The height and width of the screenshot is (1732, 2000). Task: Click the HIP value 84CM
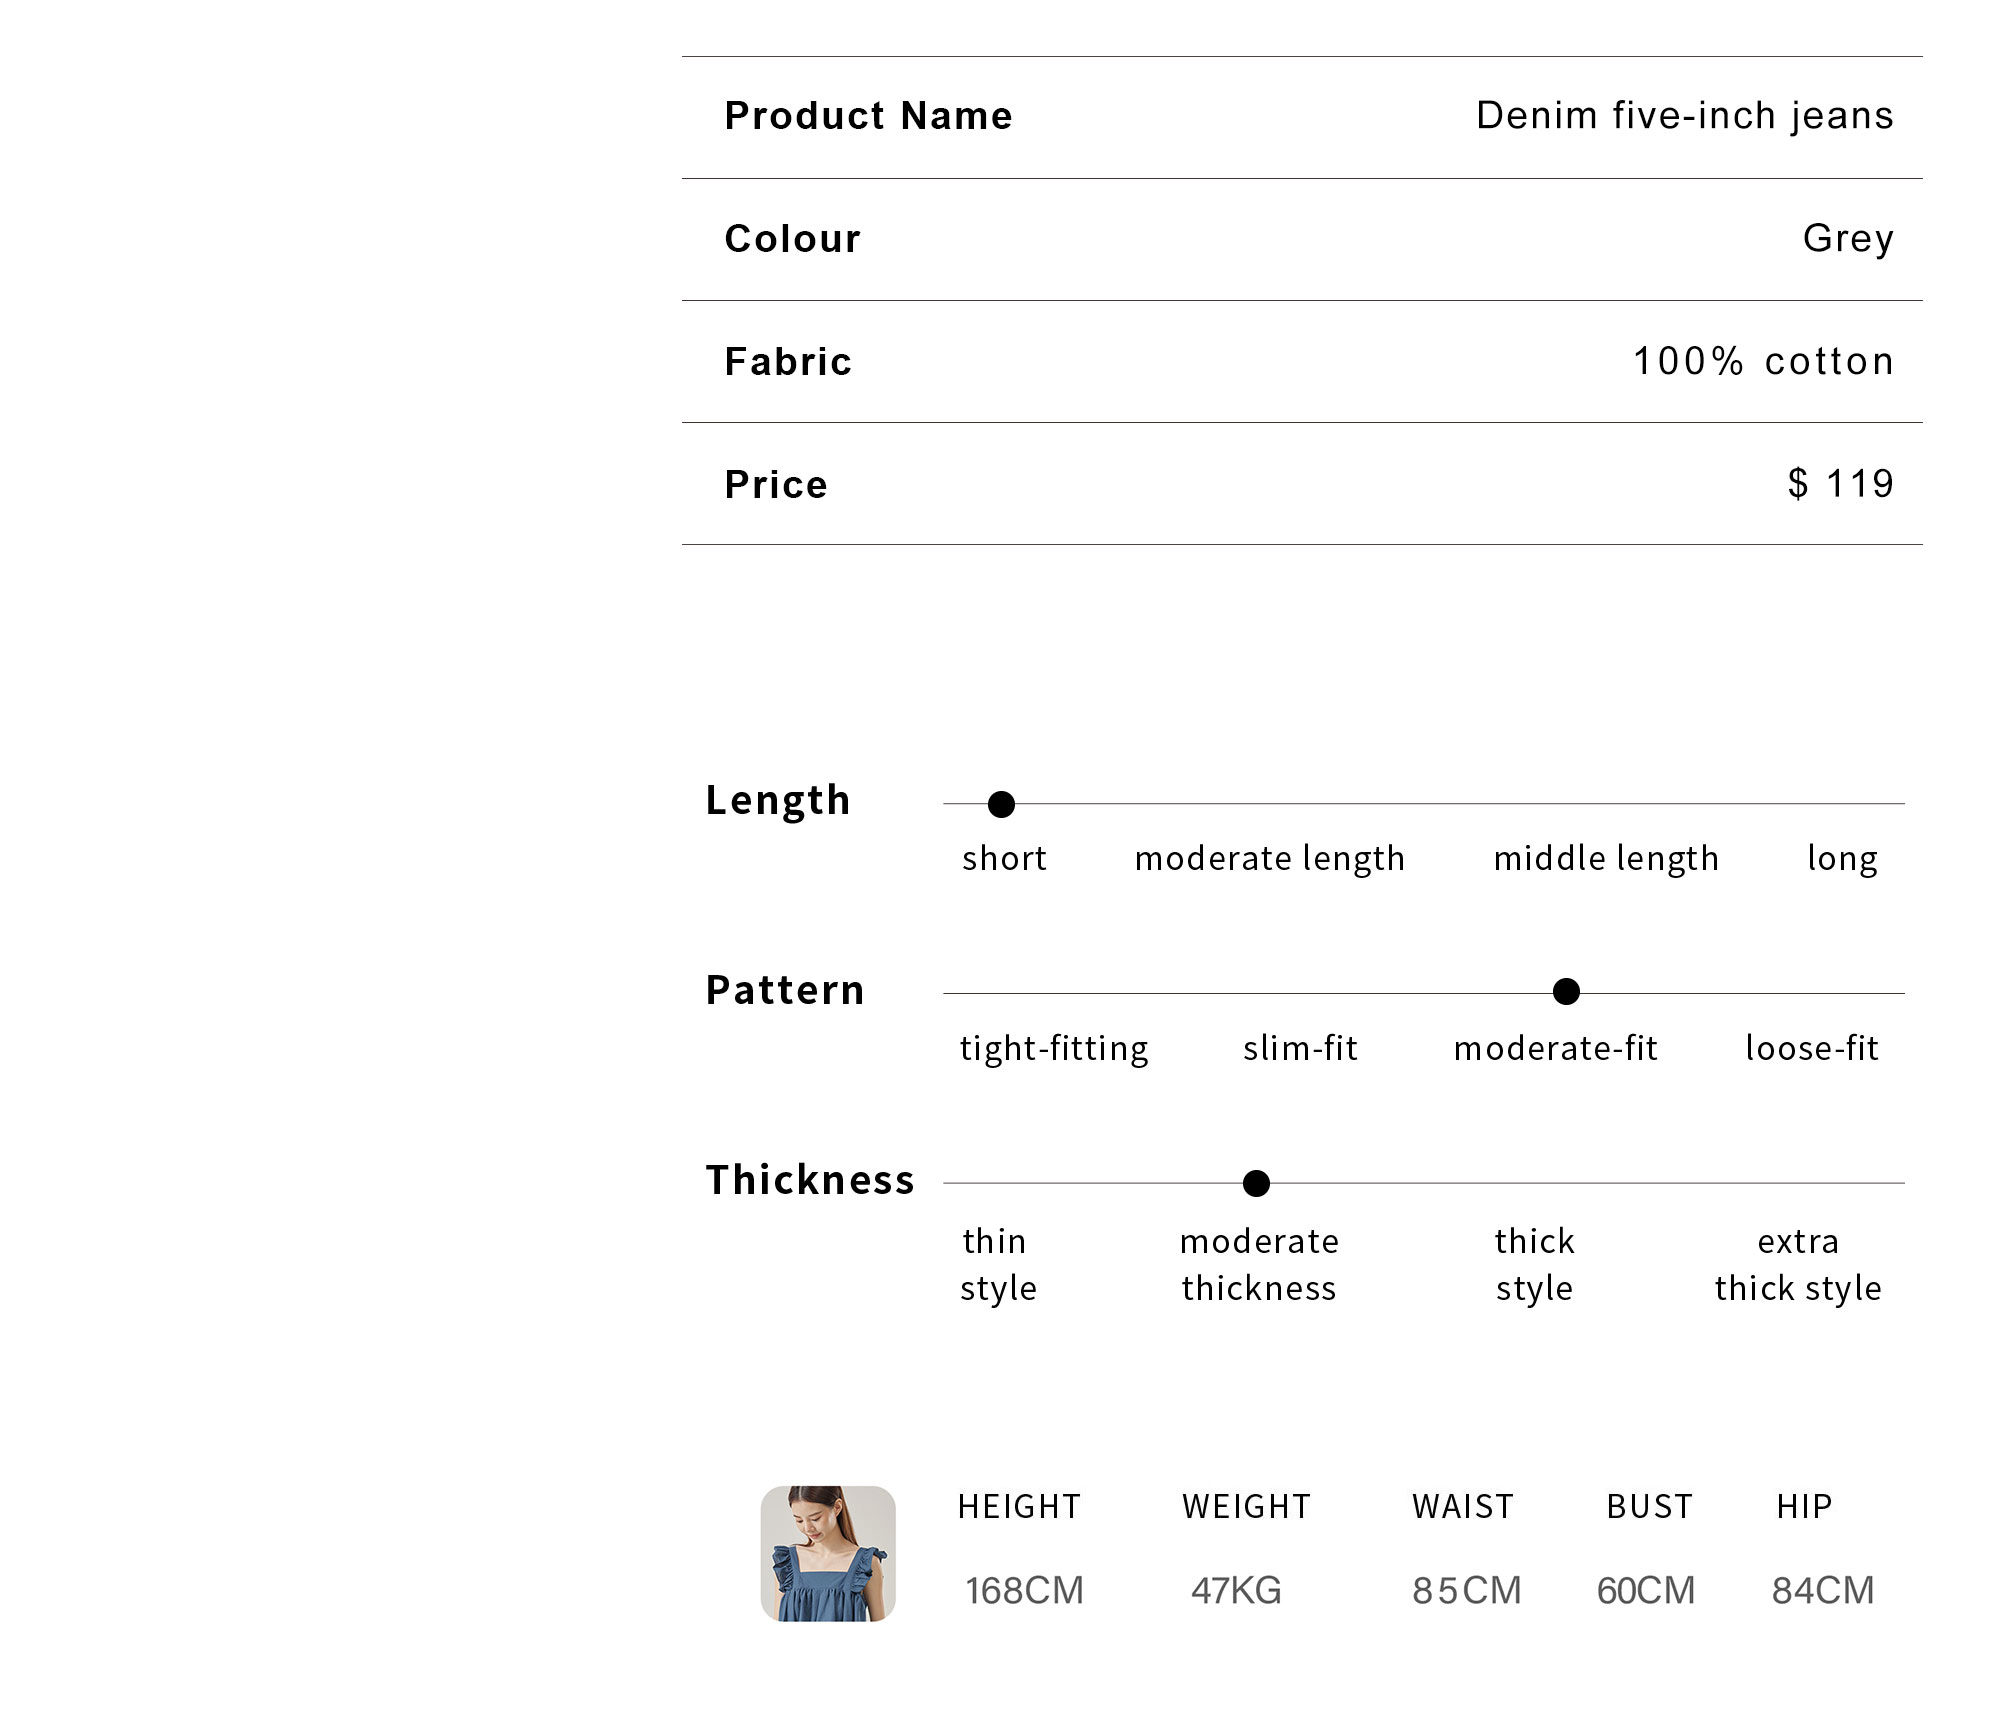coord(1823,1590)
